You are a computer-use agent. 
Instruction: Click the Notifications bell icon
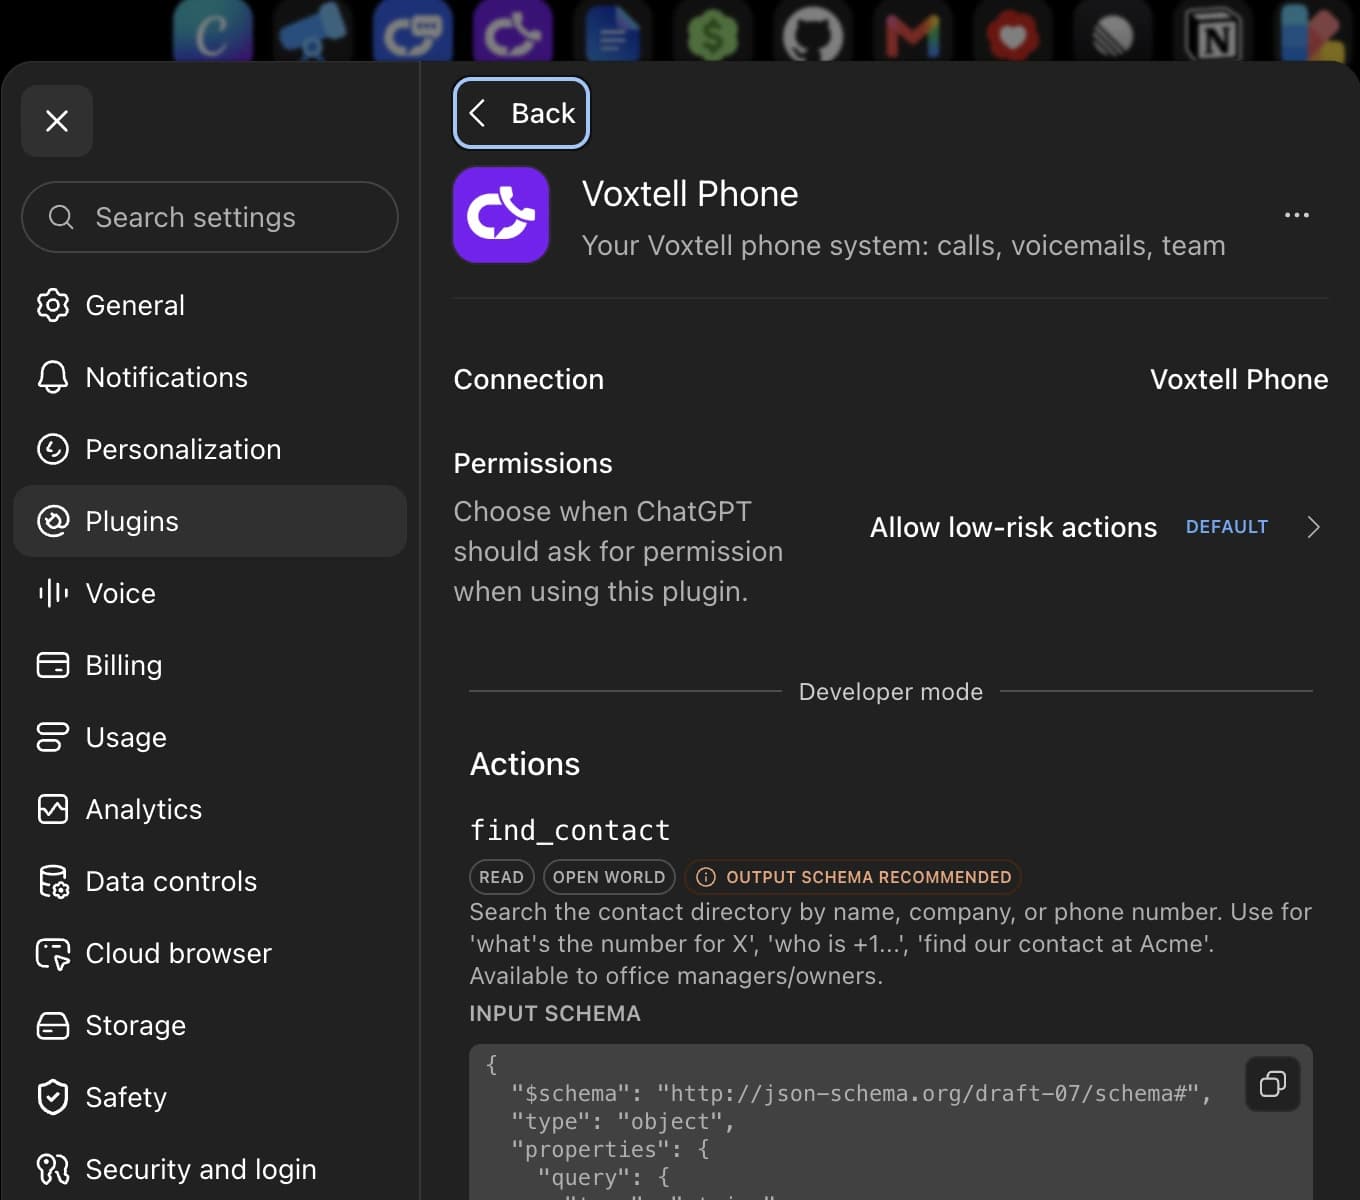53,377
